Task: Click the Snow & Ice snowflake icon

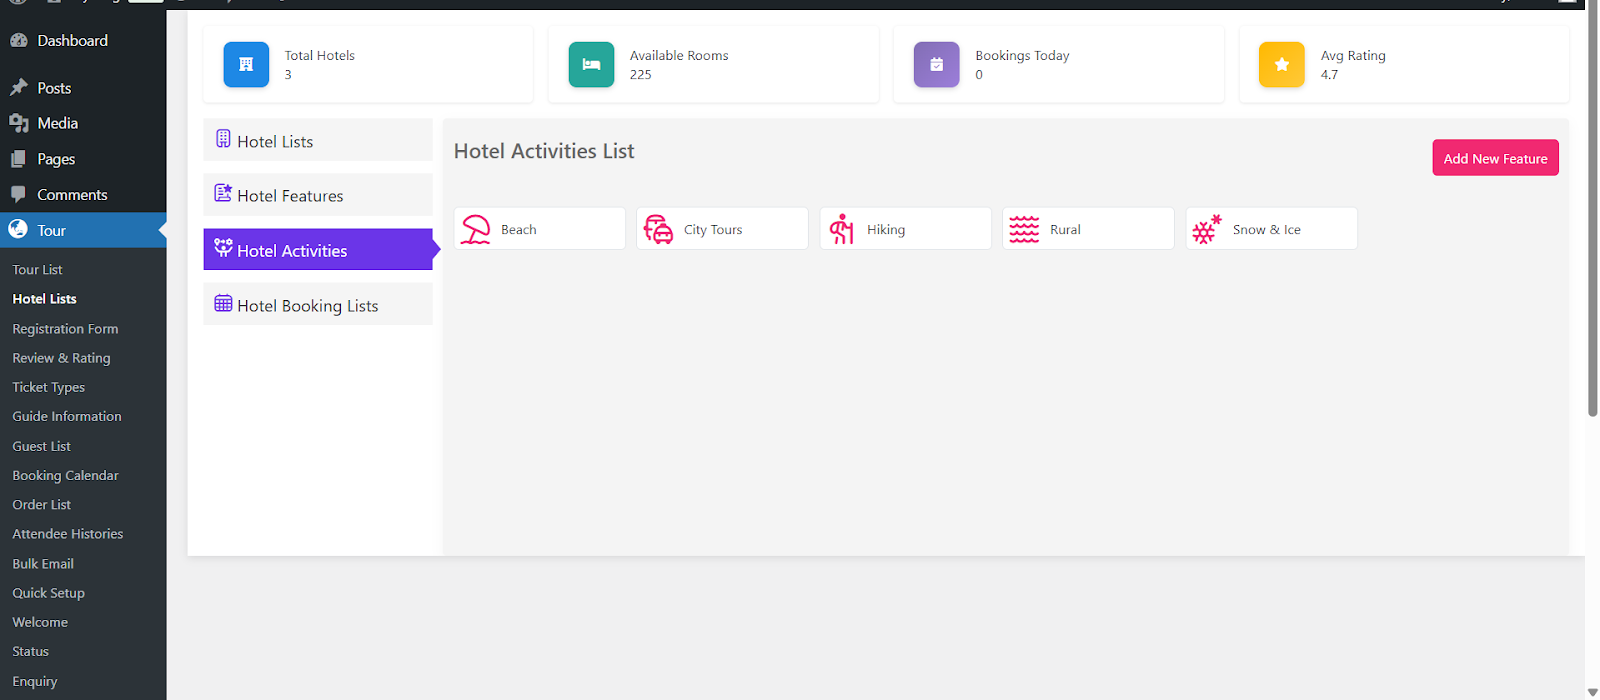Action: 1207,229
